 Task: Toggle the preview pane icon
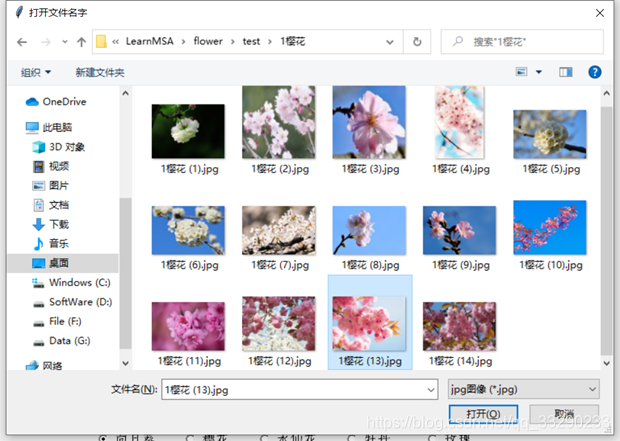click(x=565, y=72)
